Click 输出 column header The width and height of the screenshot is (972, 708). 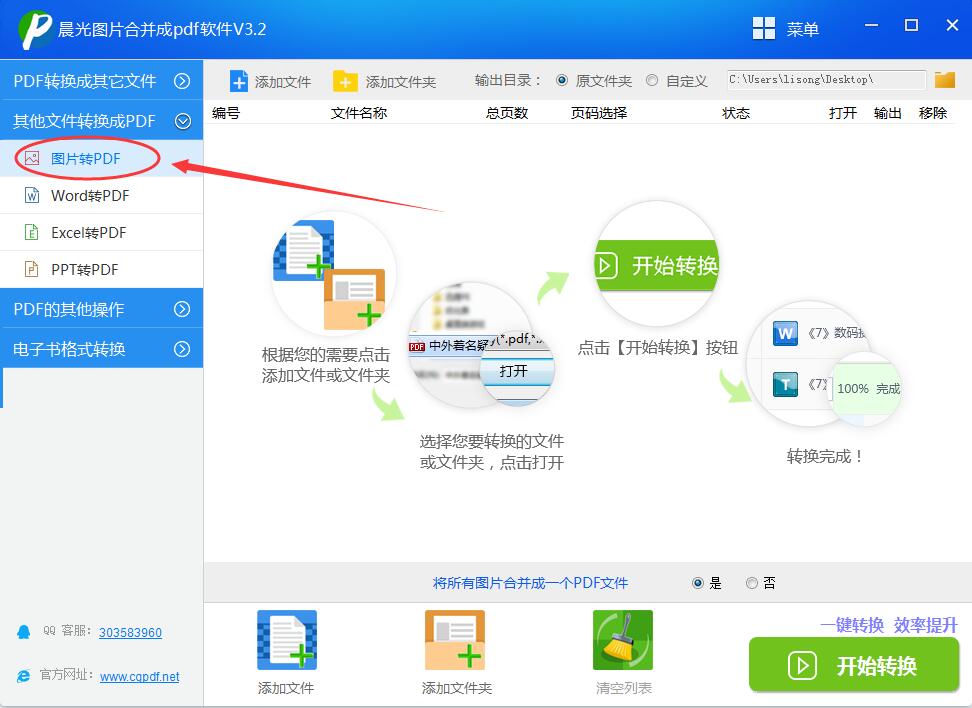[887, 113]
